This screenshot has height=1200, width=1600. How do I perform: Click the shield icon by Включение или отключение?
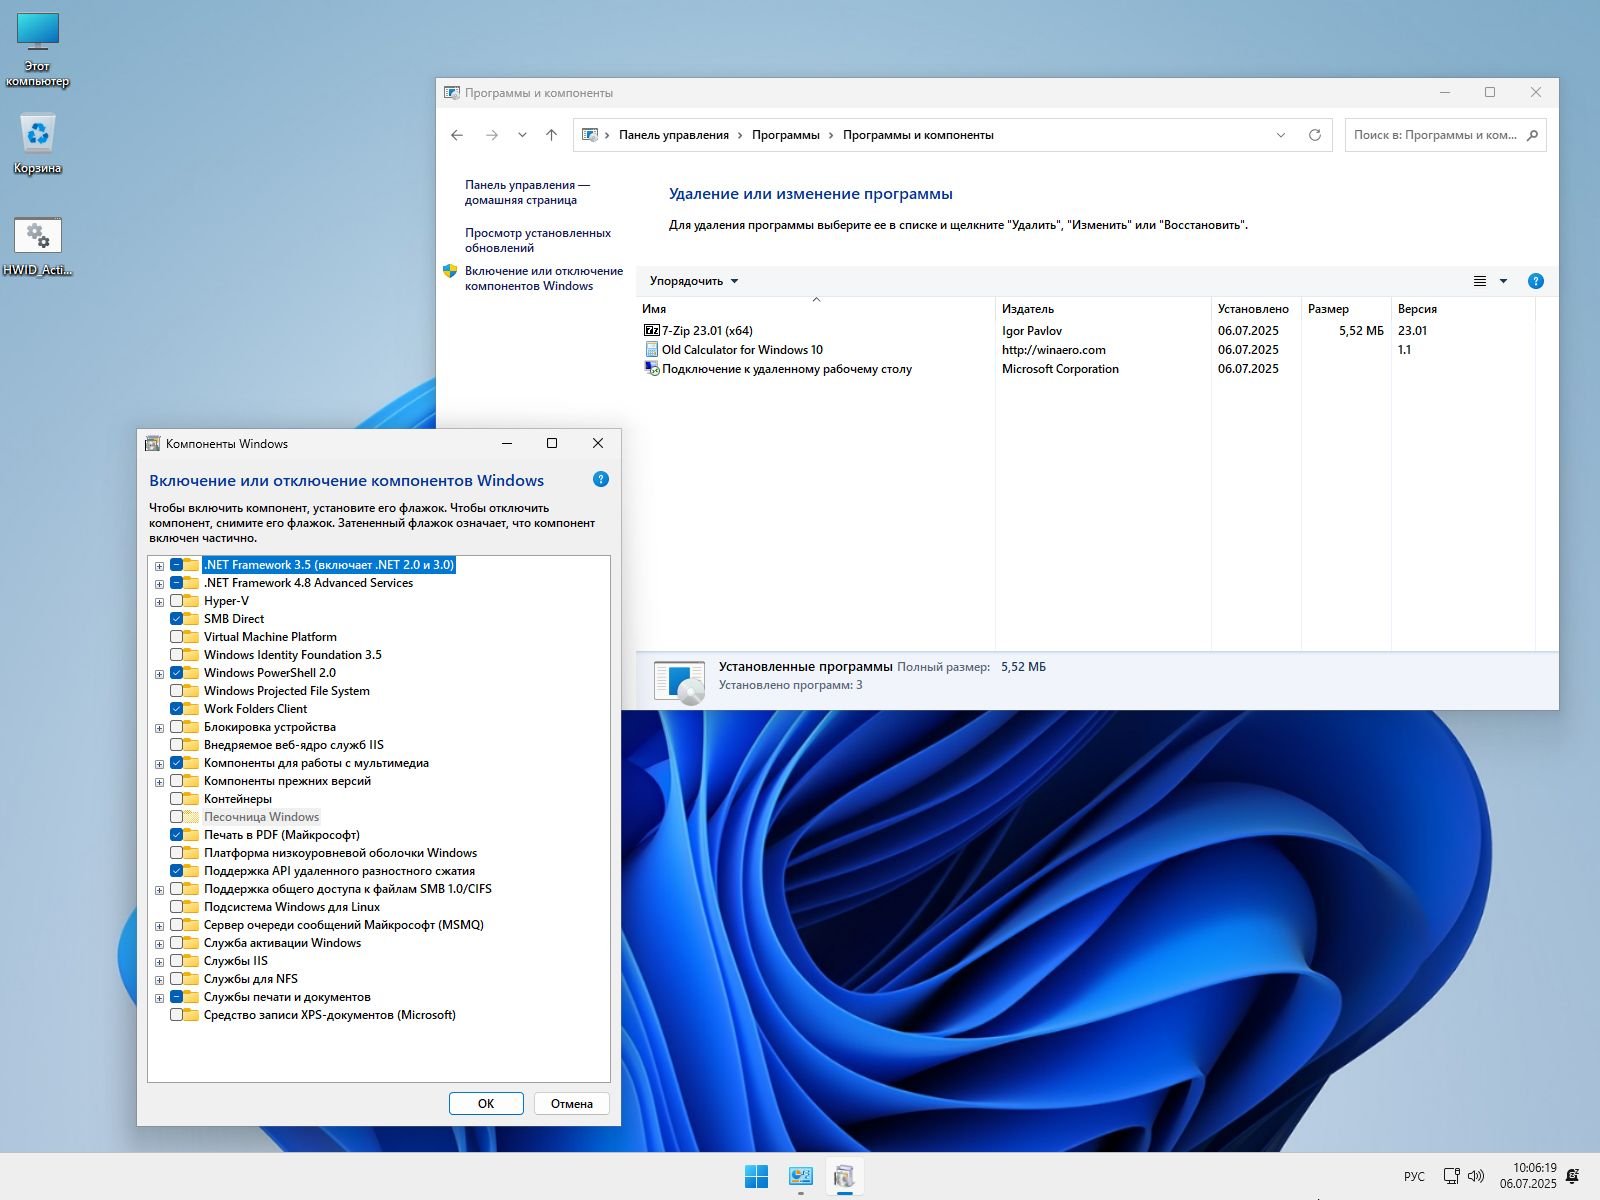450,271
